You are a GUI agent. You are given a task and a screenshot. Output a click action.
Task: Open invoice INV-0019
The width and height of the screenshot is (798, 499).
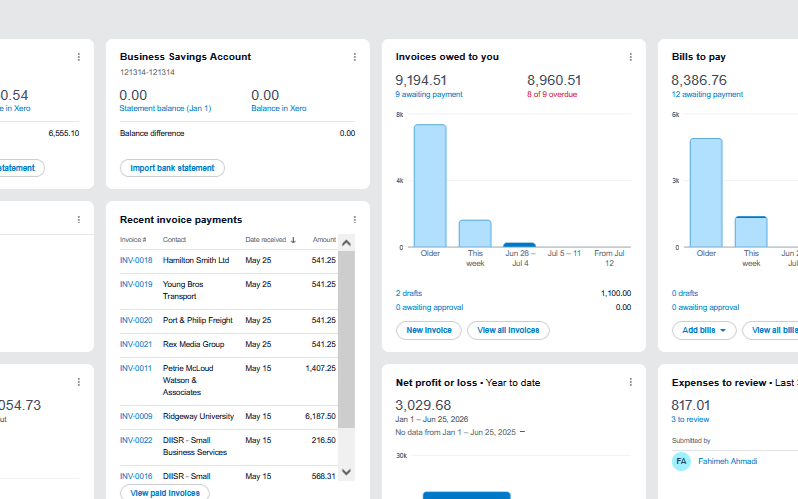click(136, 284)
